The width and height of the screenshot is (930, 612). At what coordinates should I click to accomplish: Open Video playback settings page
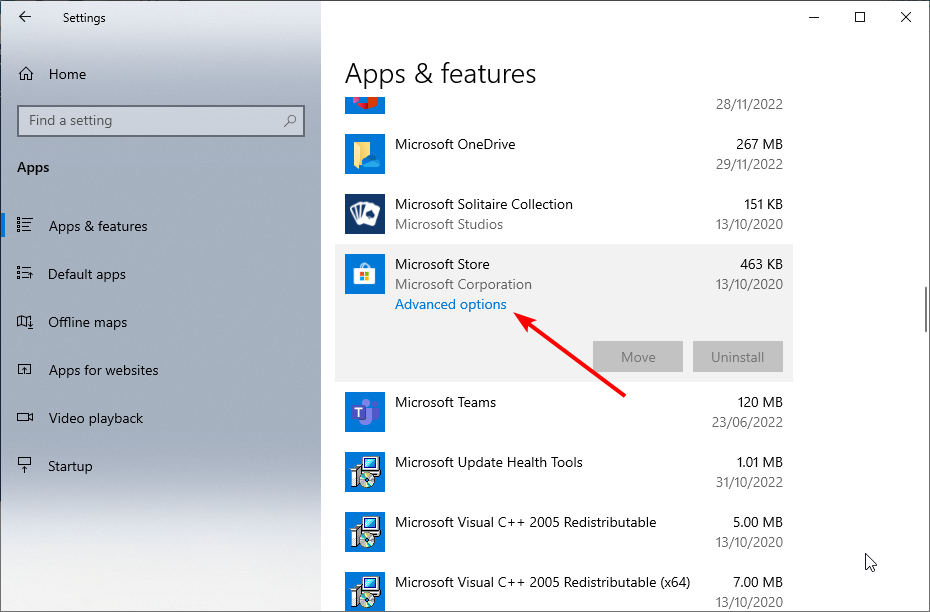click(x=95, y=418)
